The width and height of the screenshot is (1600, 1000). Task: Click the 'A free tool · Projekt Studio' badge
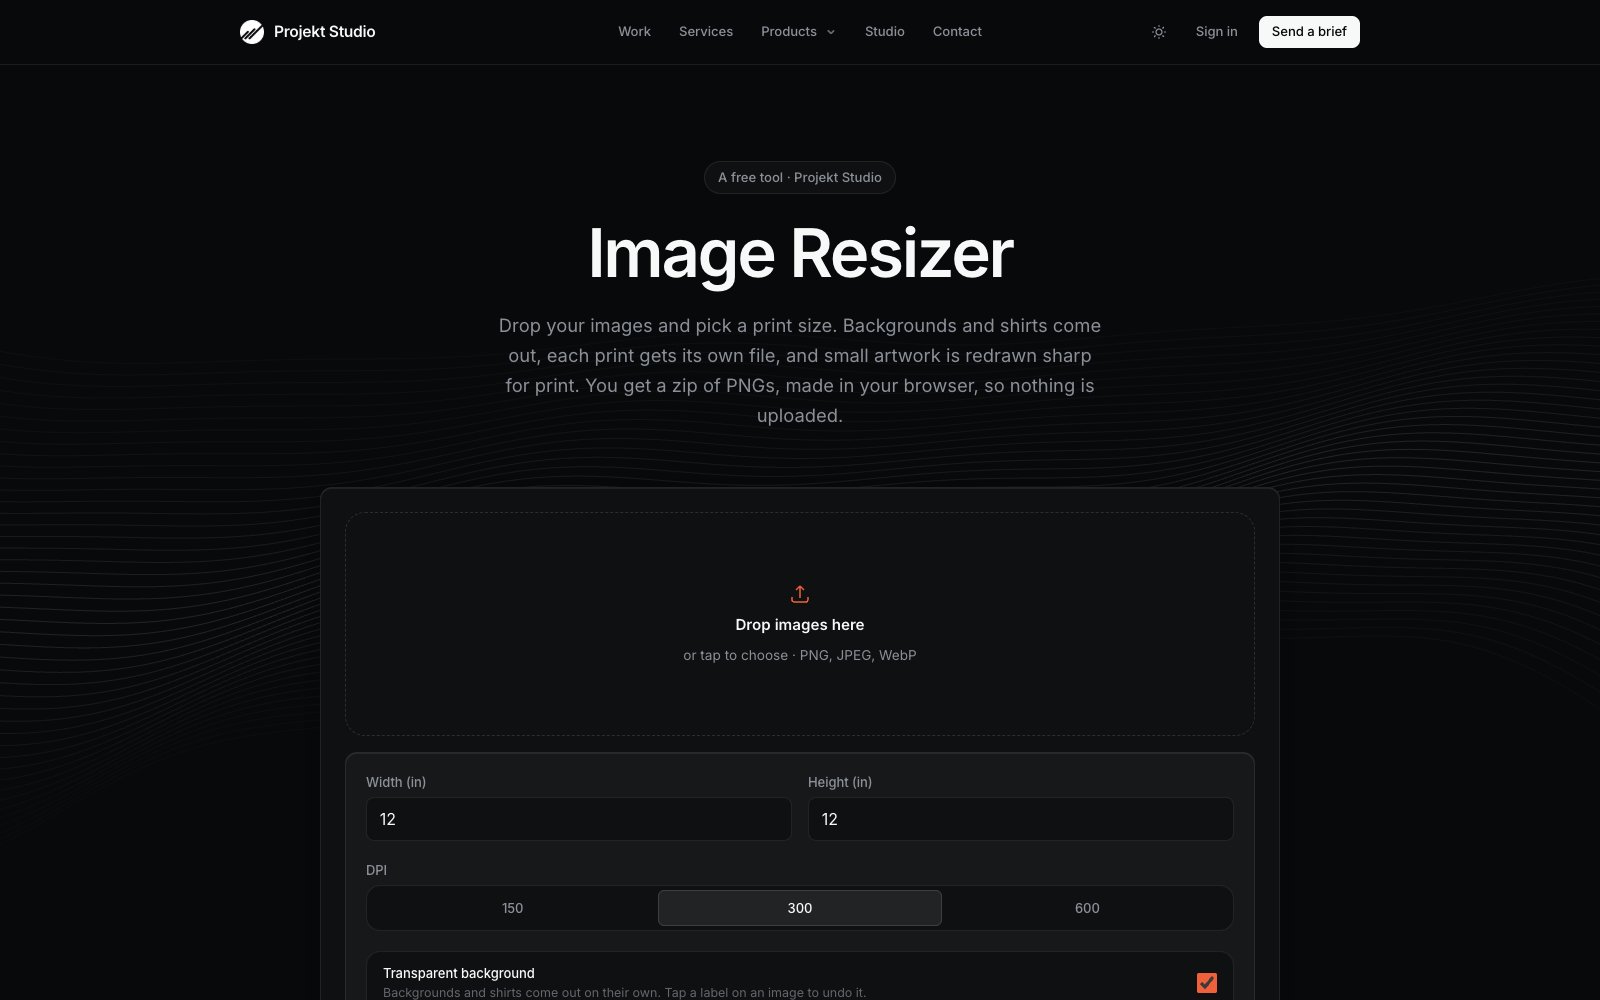pos(800,178)
